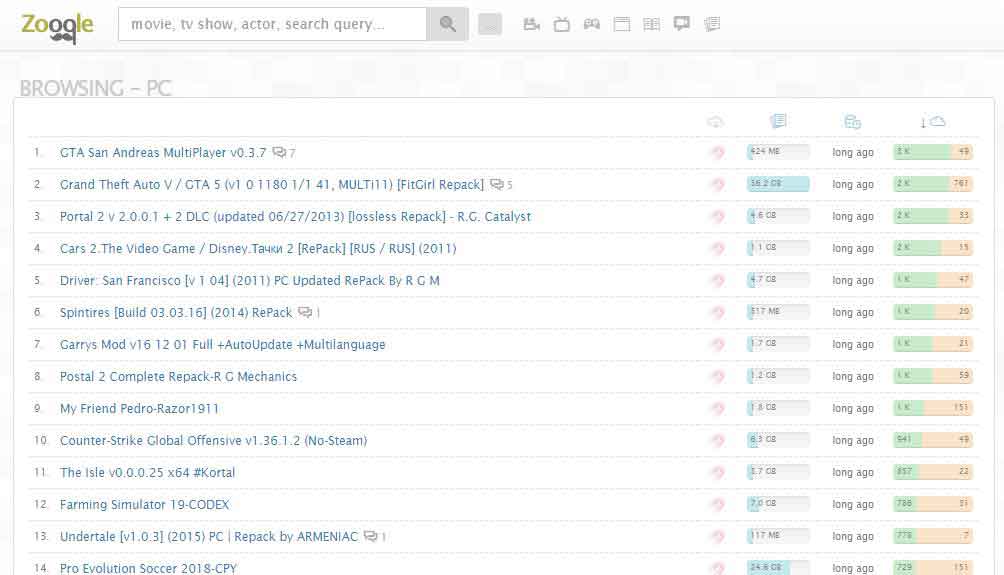Open The Isle v0.0.0.25 x64 #Kortal

[x=147, y=473]
